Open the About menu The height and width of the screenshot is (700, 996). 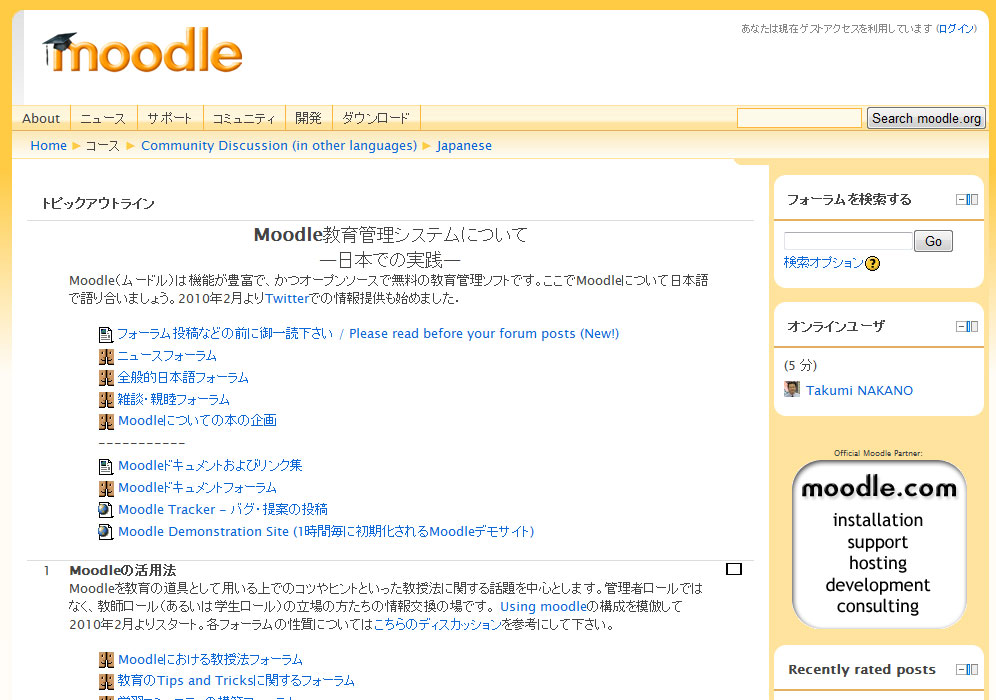[x=41, y=118]
